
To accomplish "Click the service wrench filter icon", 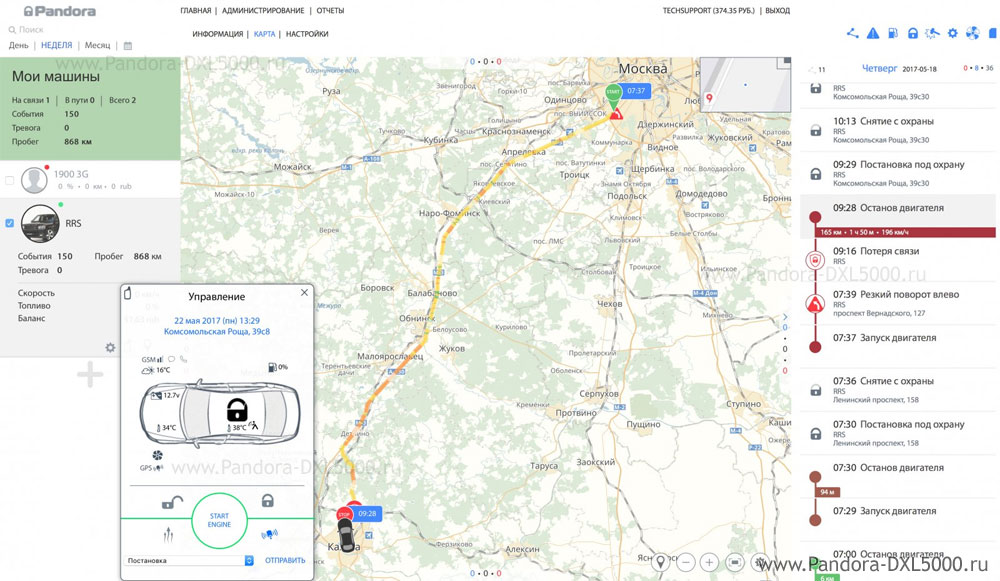I will coord(932,33).
